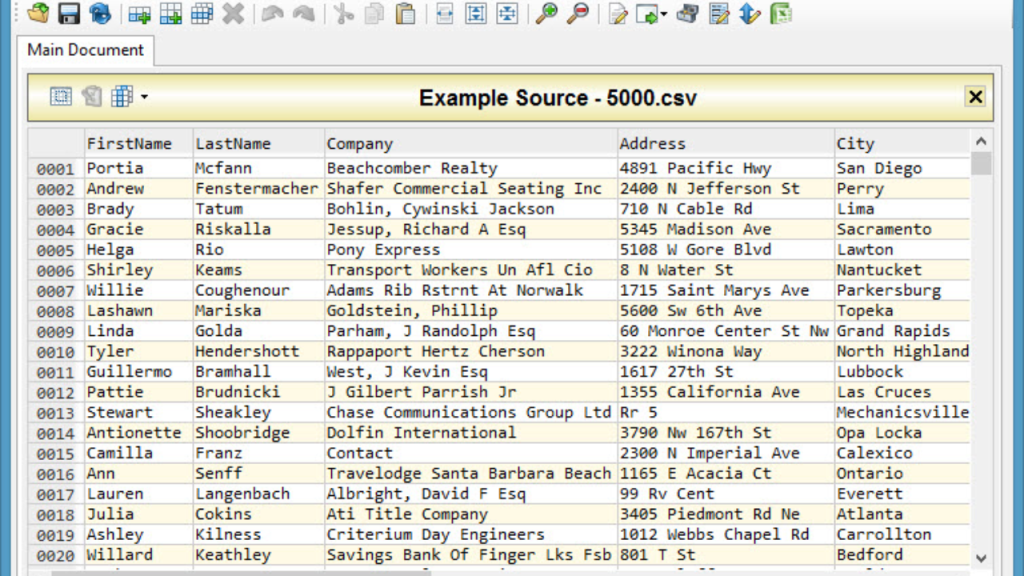
Task: Open dropdown arrow next to export icon
Action: click(x=664, y=14)
